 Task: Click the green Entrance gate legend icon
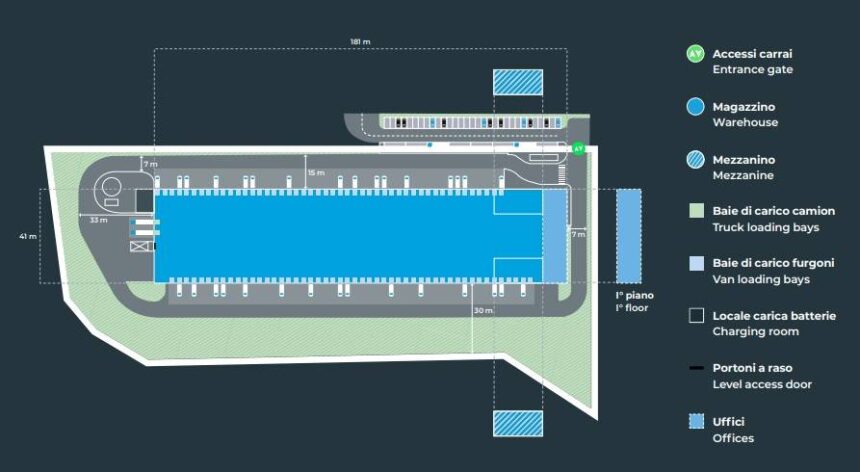pos(695,54)
